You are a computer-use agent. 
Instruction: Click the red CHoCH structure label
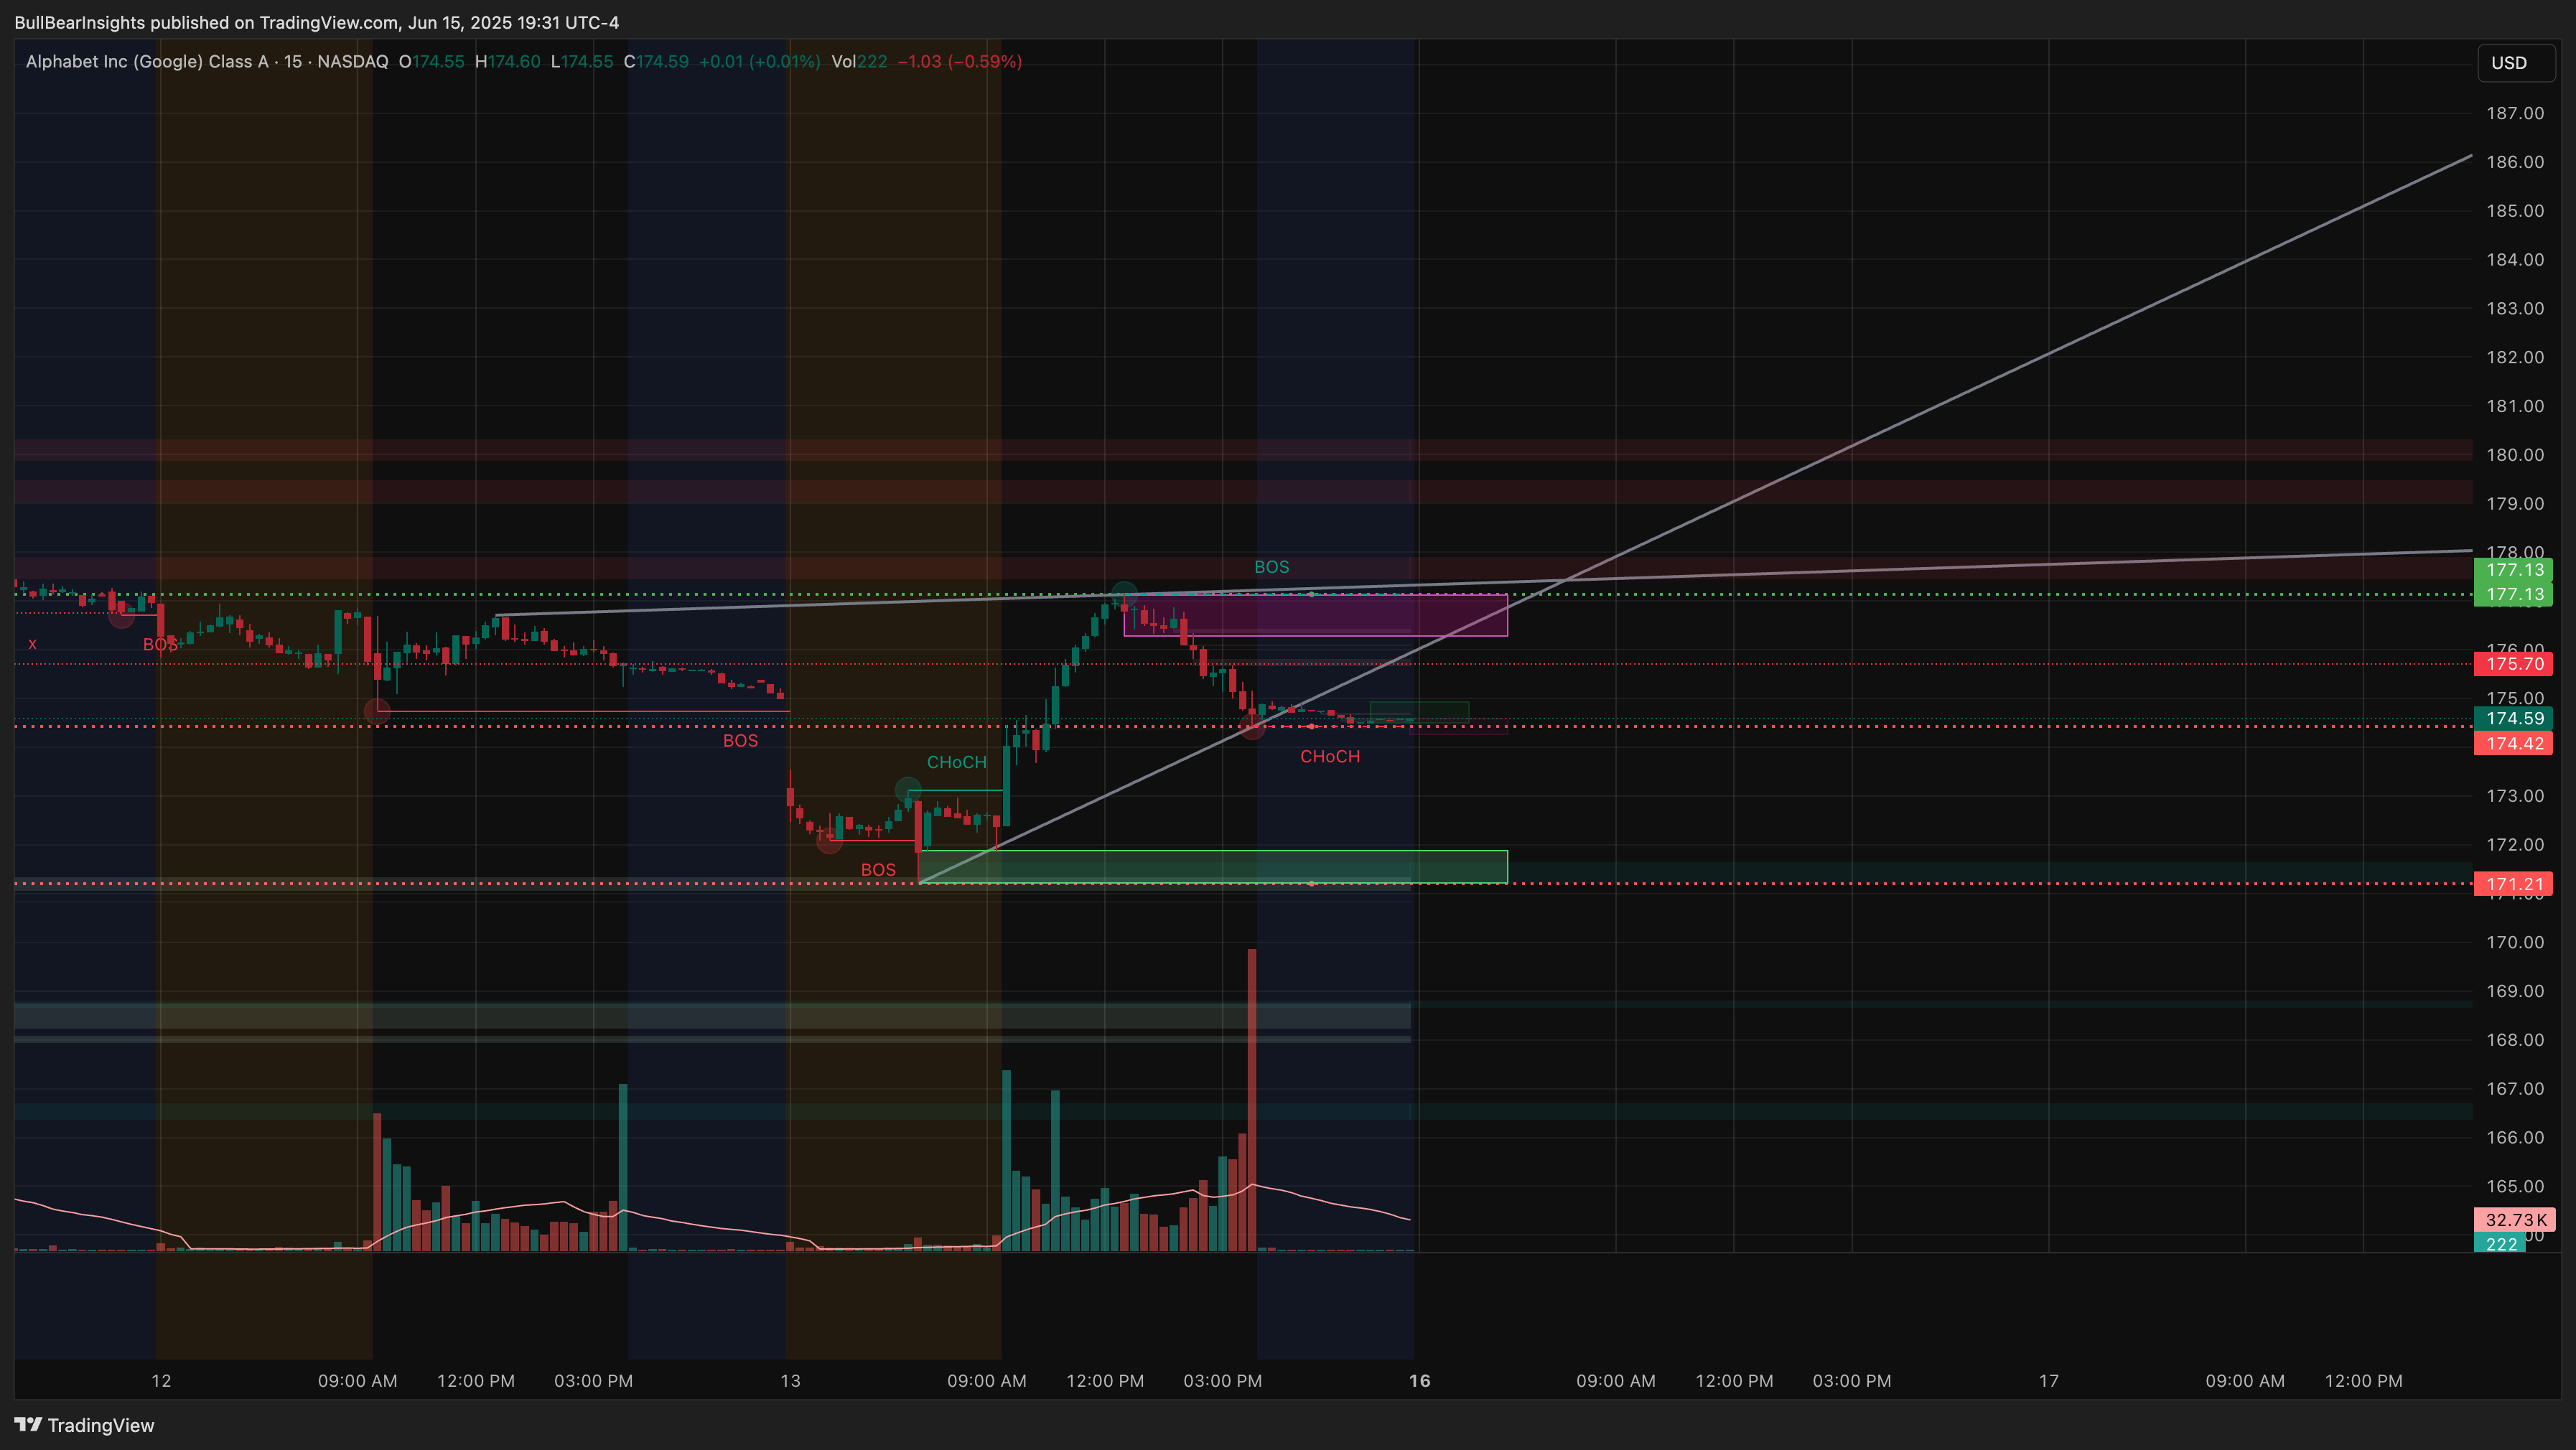pos(1330,757)
